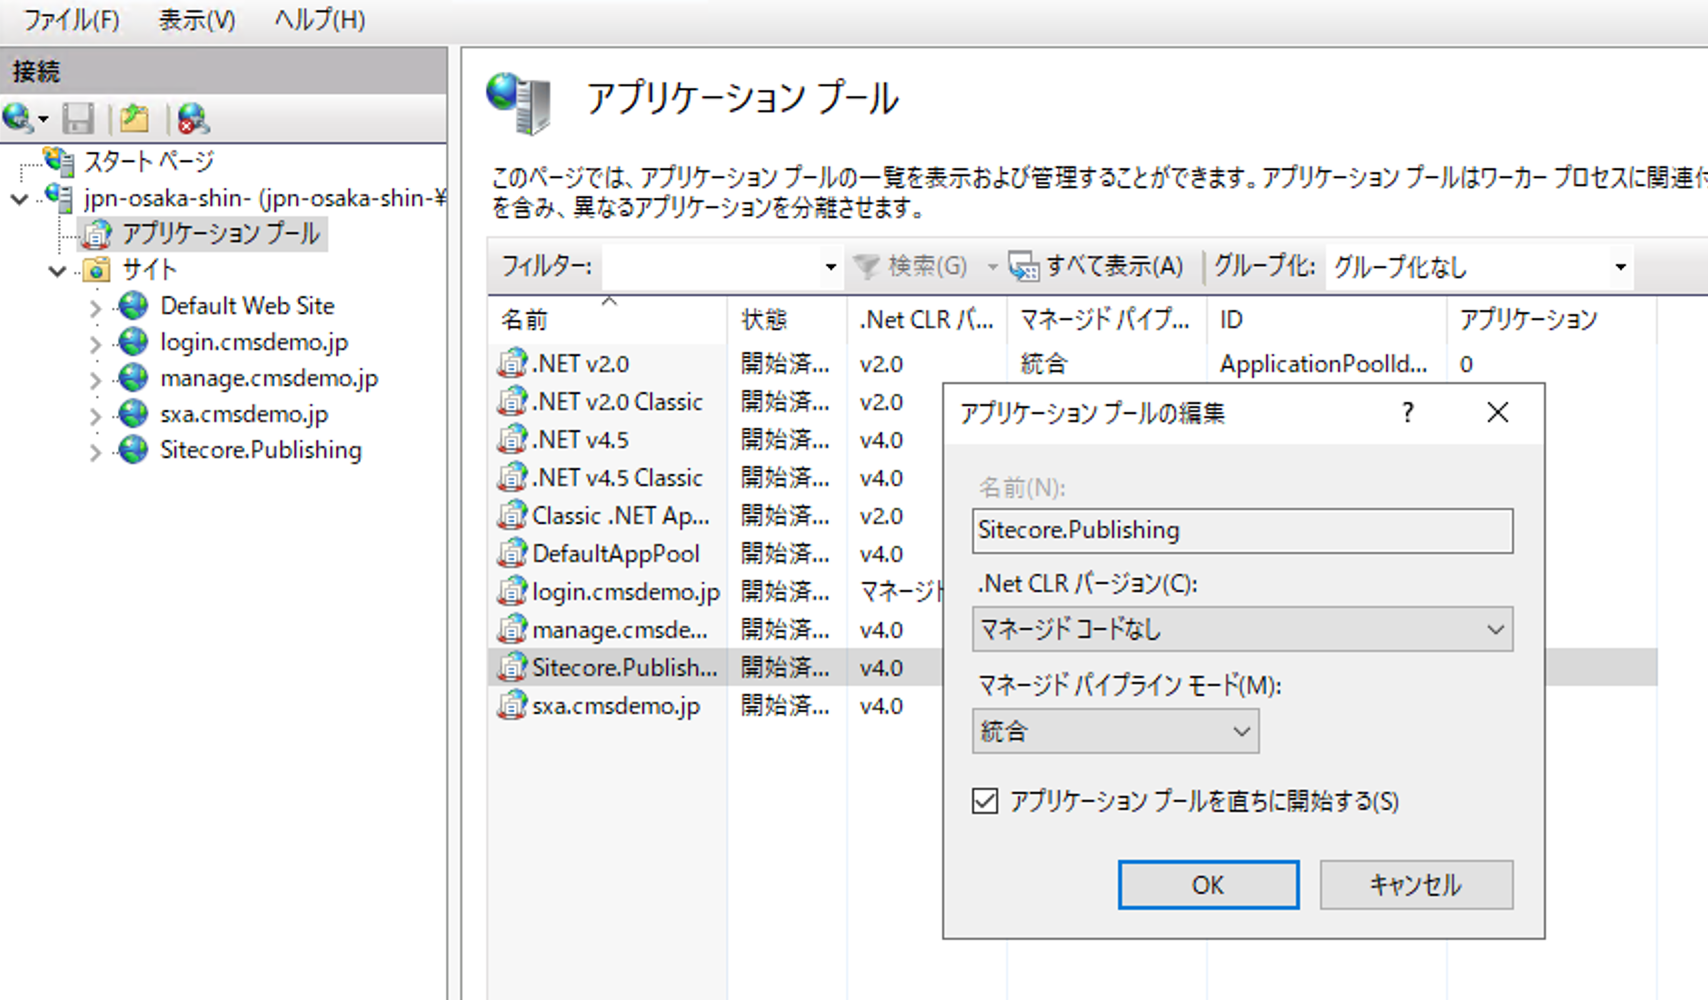Expand the sxa.cmsdemo.jp site node
The width and height of the screenshot is (1708, 1000).
(95, 416)
